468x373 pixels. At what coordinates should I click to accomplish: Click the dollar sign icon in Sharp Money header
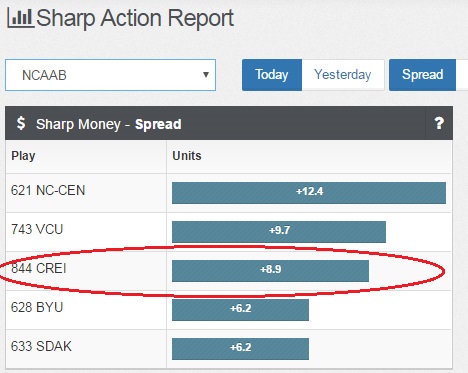tap(21, 123)
